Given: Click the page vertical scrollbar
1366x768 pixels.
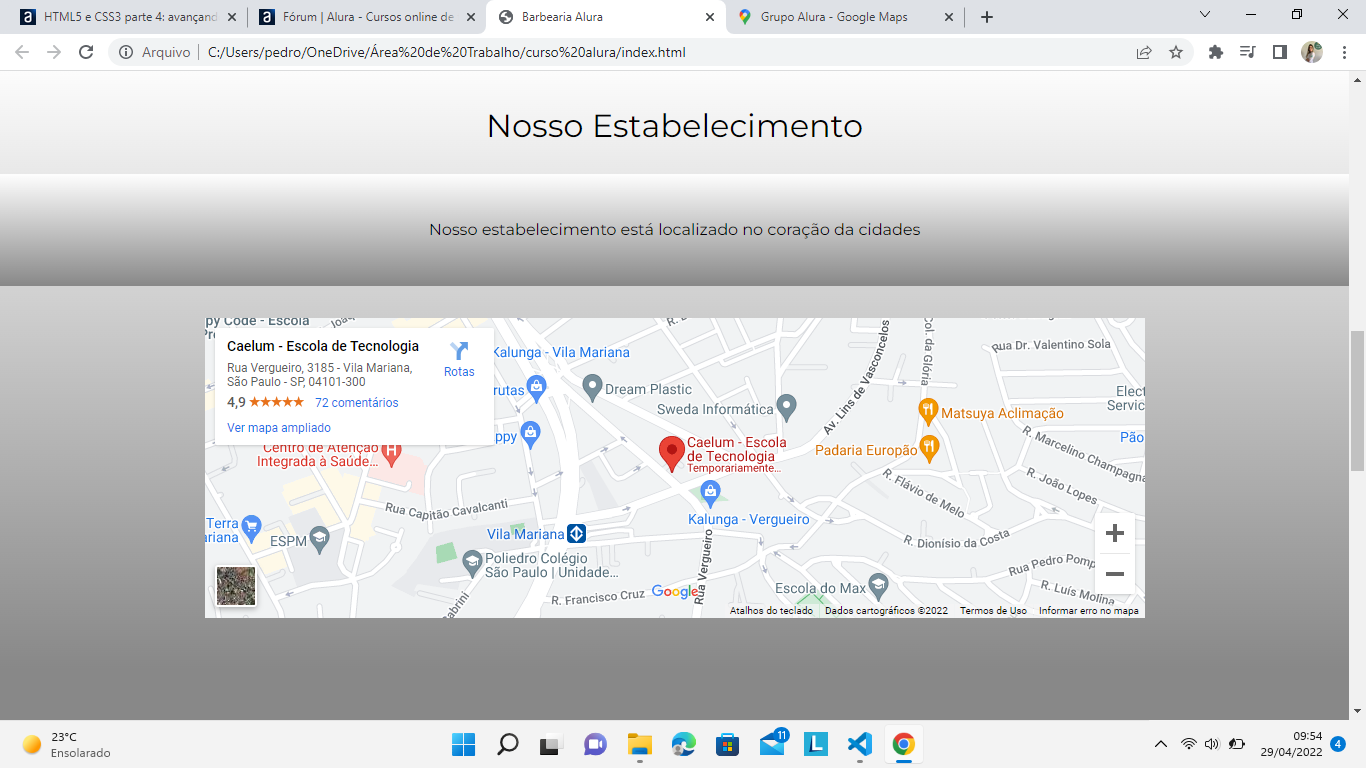Looking at the screenshot, I should pos(1357,400).
